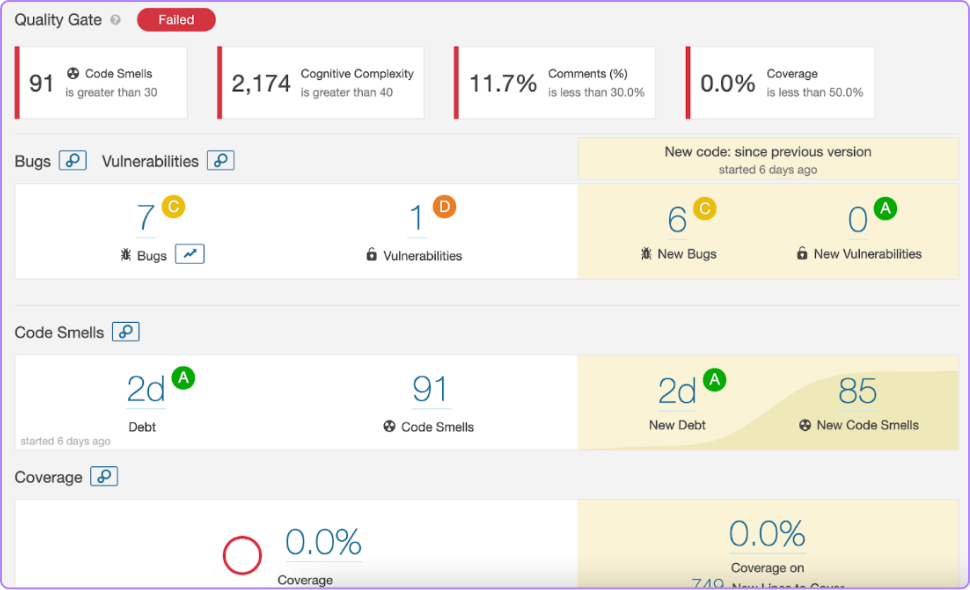Viewport: 970px width, 590px height.
Task: Open the 0.0% Coverage on new code value
Action: (767, 534)
